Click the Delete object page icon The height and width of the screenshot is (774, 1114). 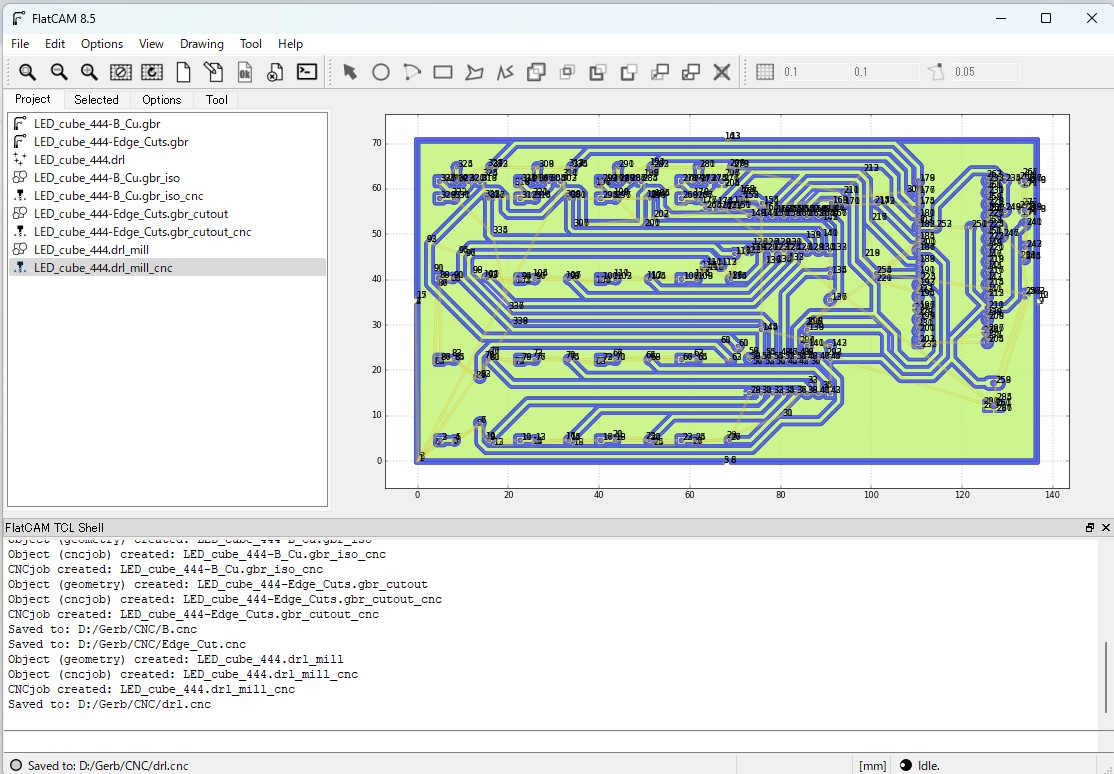click(275, 72)
